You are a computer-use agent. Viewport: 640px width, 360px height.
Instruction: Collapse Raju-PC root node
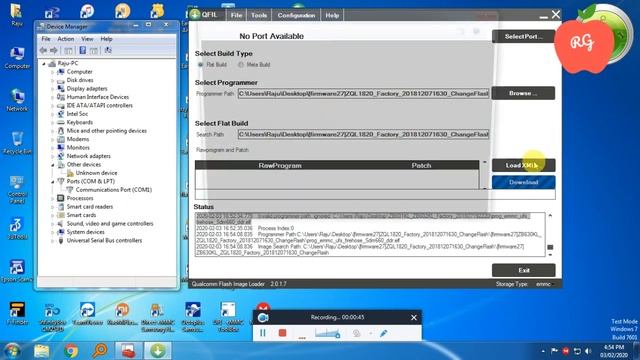point(44,64)
